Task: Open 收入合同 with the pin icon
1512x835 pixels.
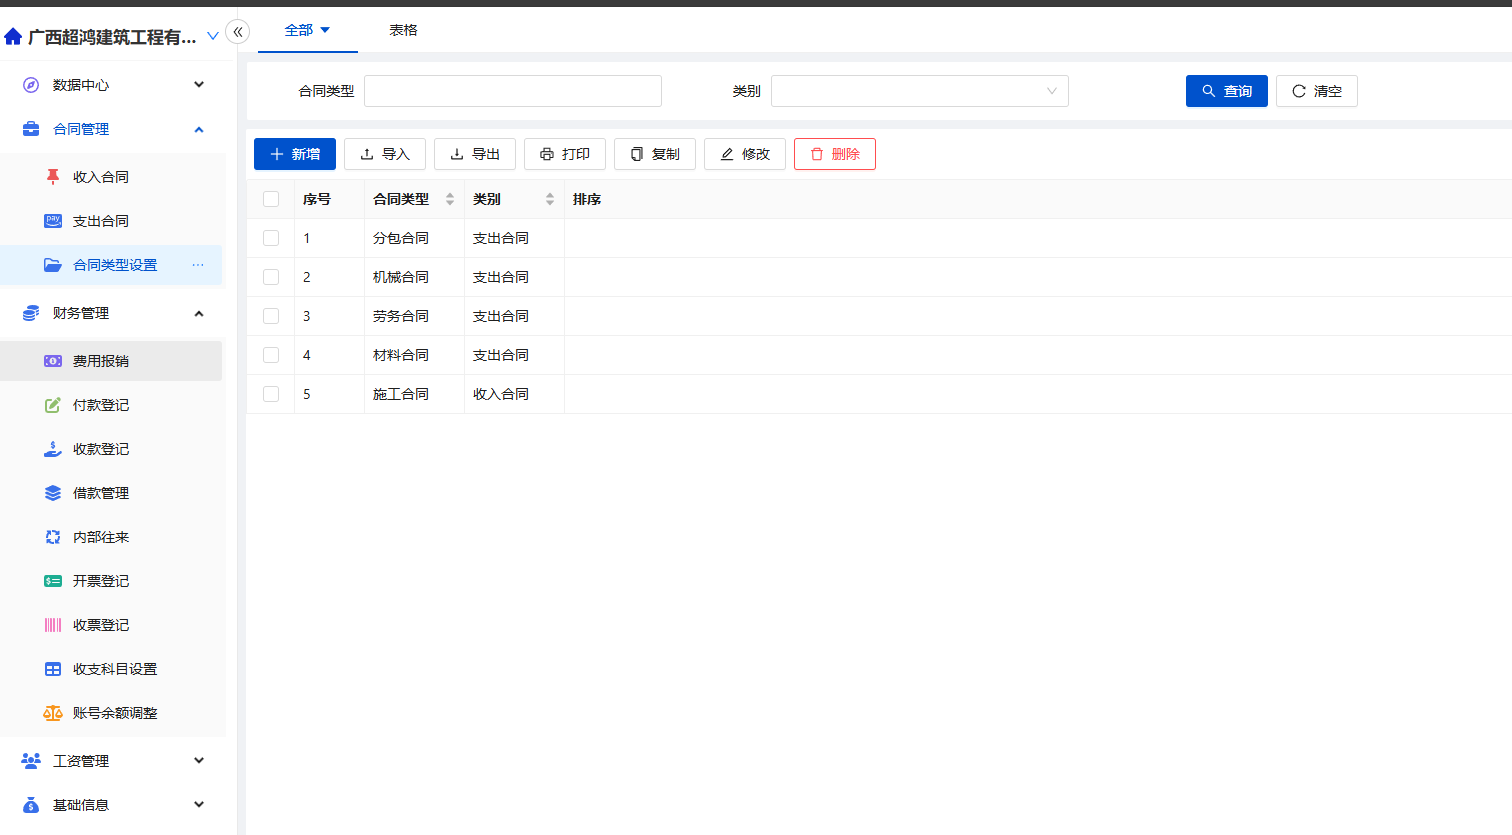Action: tap(100, 177)
